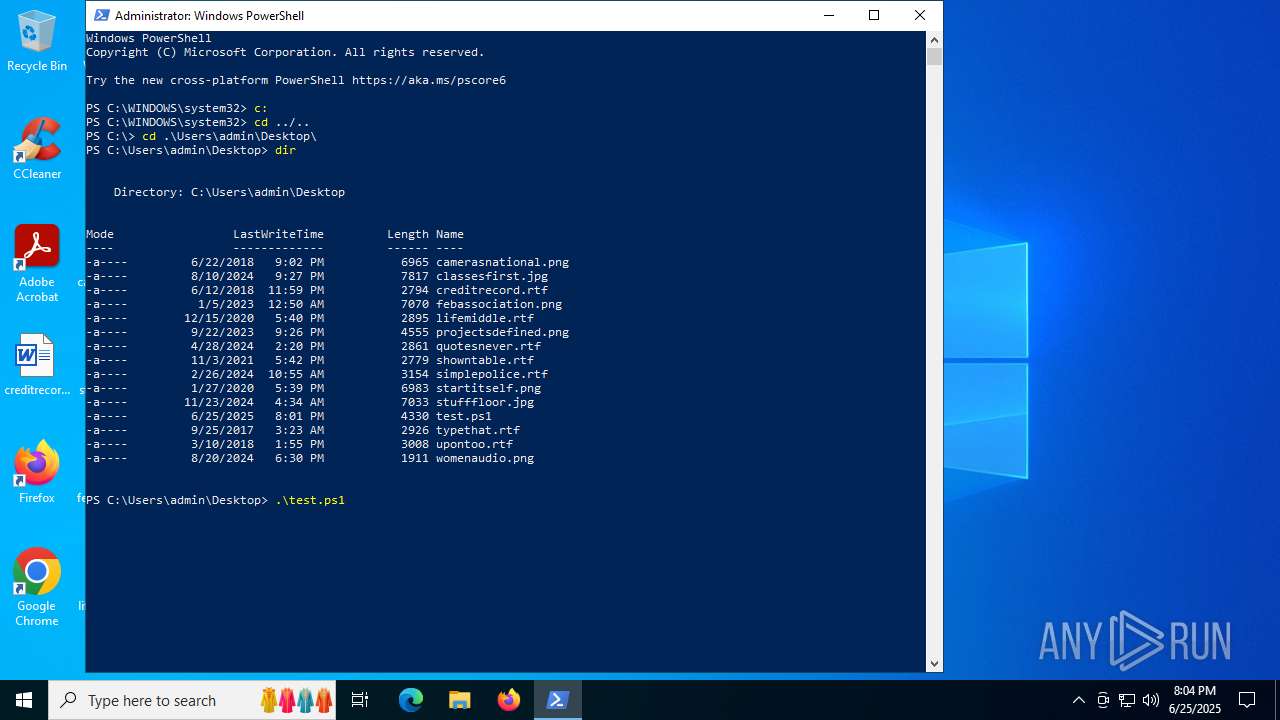
Task: Open the volume speaker tray icon
Action: (x=1151, y=700)
